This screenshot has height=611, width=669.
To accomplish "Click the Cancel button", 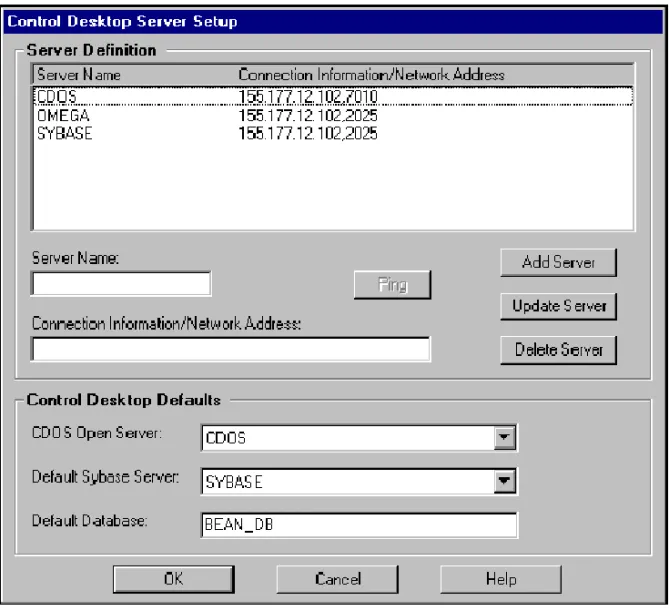I will point(337,579).
